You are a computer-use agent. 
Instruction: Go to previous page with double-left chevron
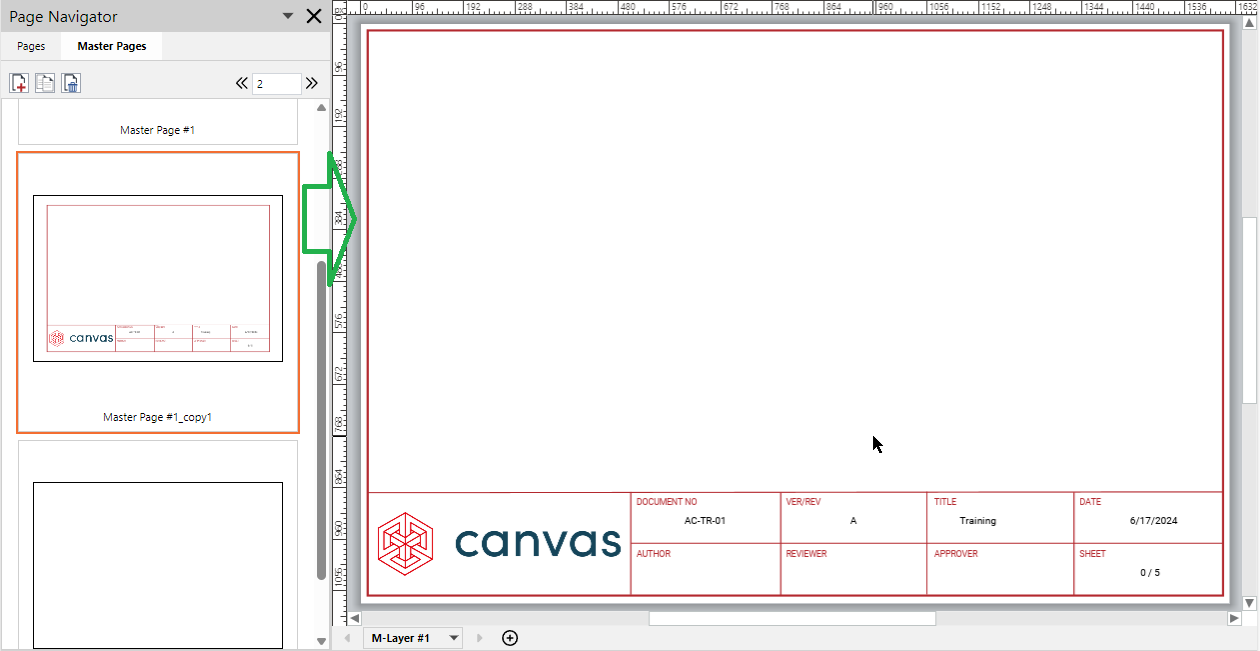(241, 84)
